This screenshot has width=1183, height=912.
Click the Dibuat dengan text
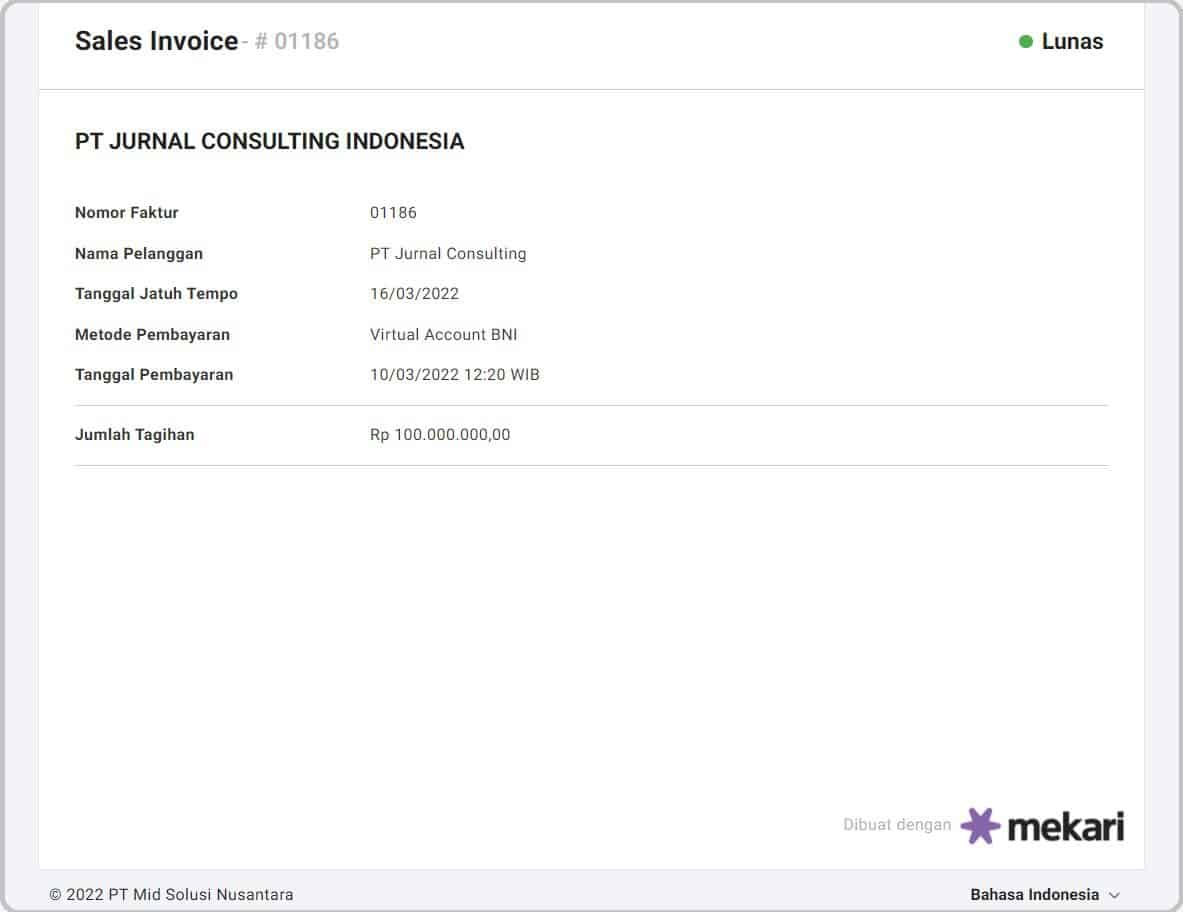coord(897,824)
